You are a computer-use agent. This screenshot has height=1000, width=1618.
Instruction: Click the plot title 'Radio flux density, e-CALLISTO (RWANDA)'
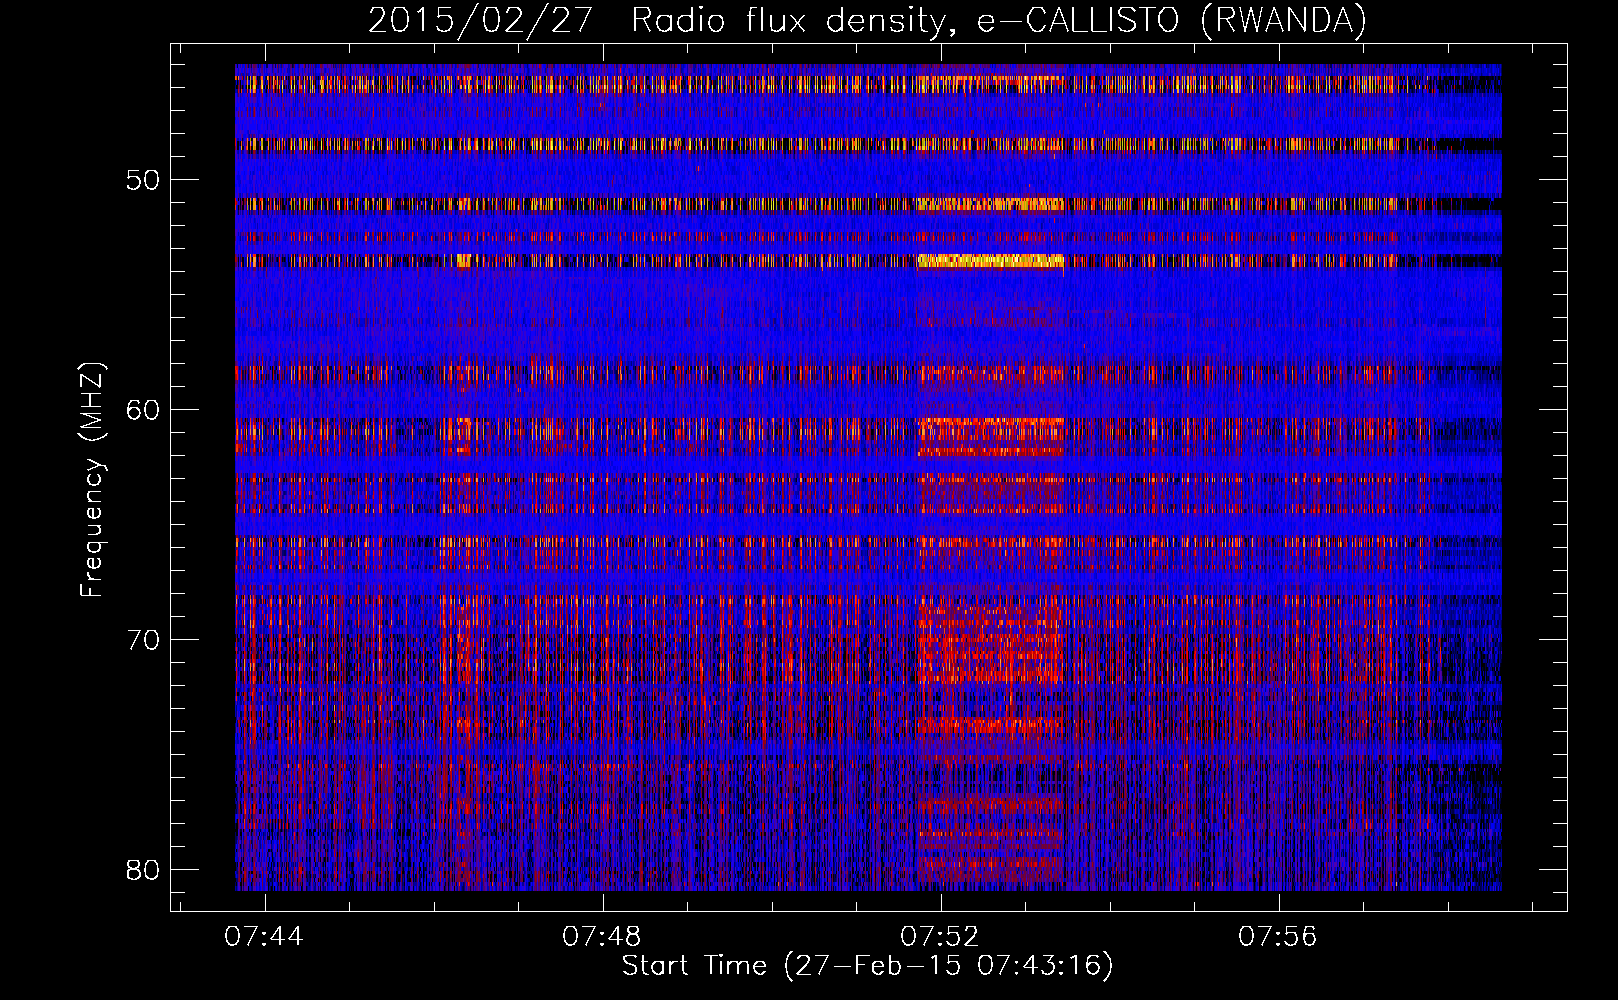pyautogui.click(x=999, y=20)
